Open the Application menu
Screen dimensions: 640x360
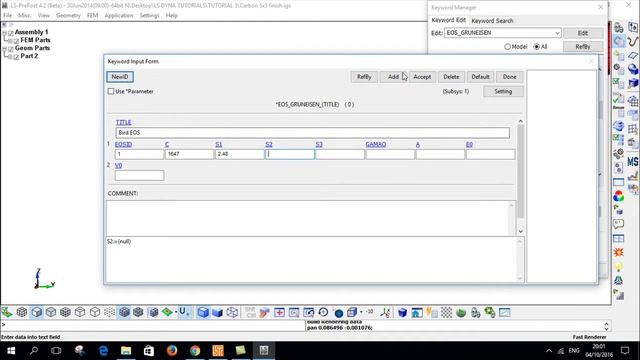click(118, 16)
